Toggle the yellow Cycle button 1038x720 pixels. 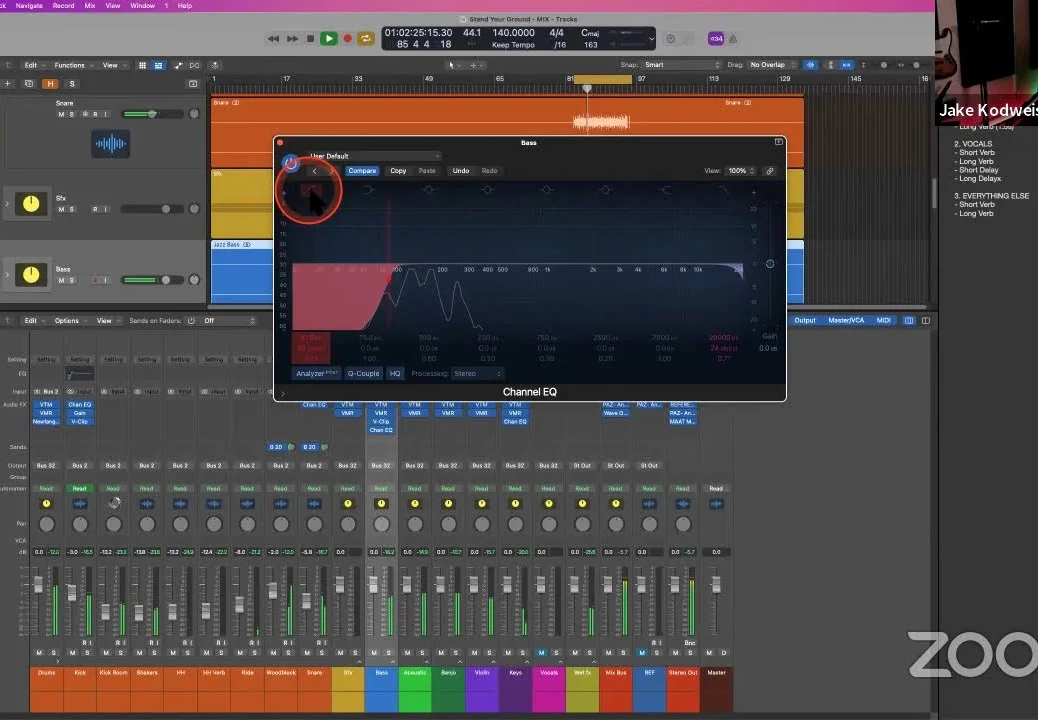click(365, 39)
